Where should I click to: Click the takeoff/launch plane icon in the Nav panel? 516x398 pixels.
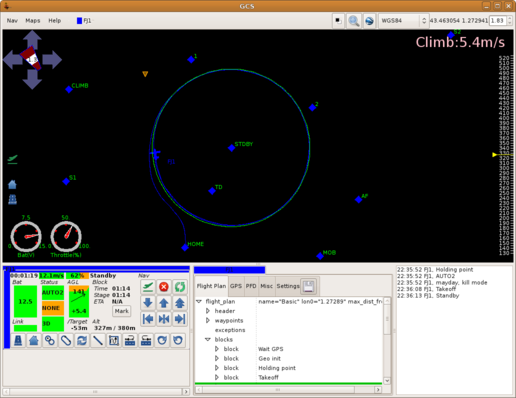[148, 287]
